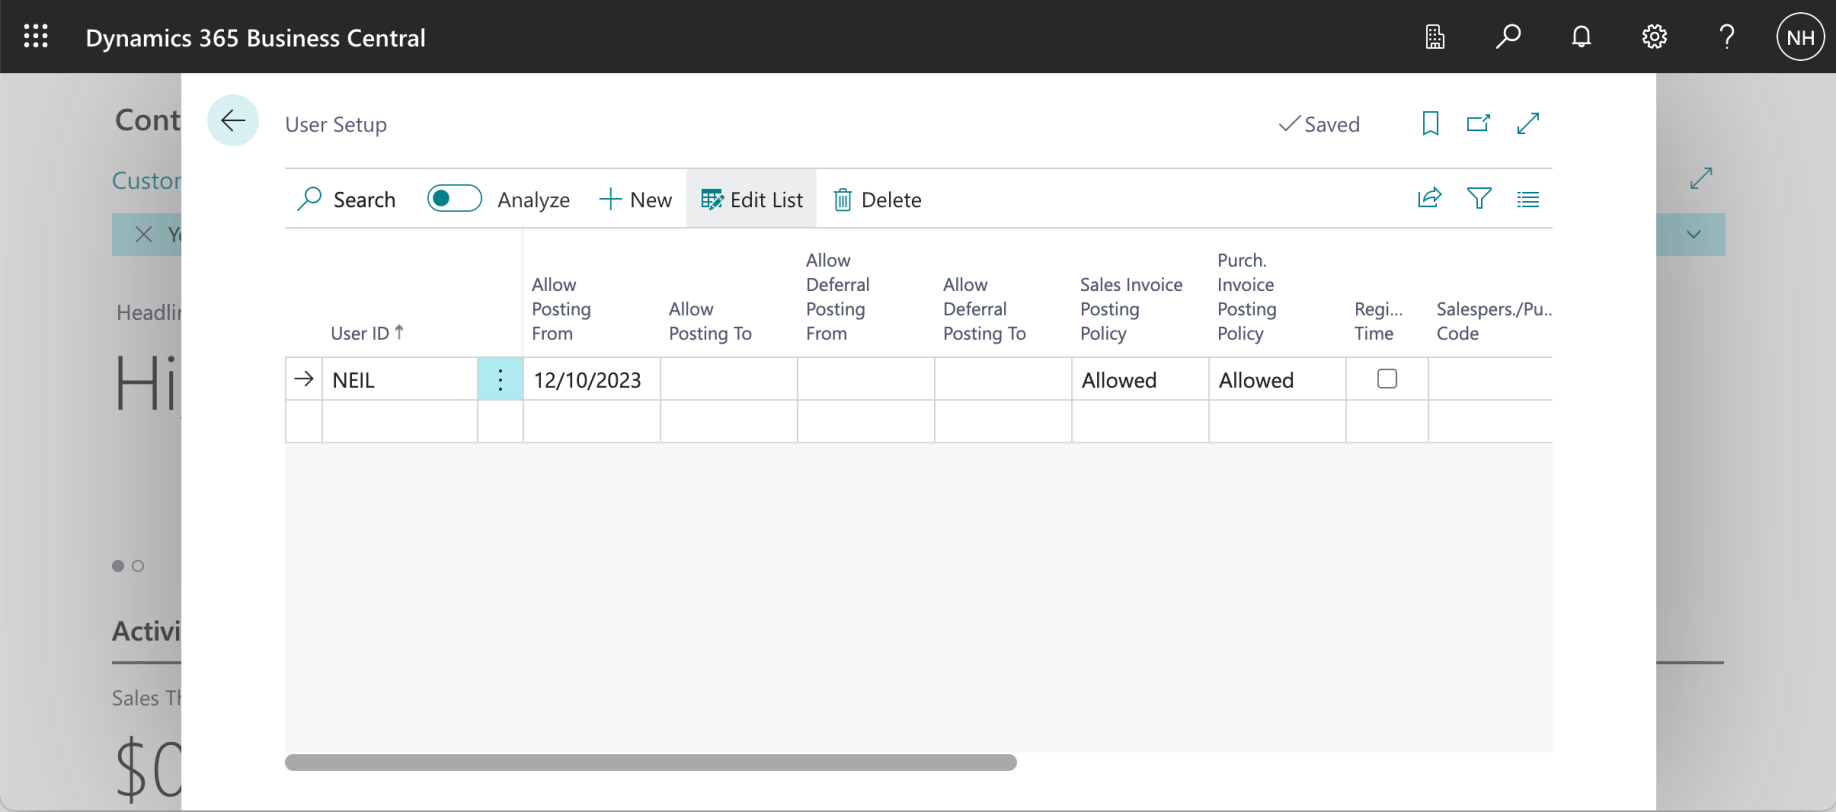Open User Setup in a new window

click(x=1479, y=123)
